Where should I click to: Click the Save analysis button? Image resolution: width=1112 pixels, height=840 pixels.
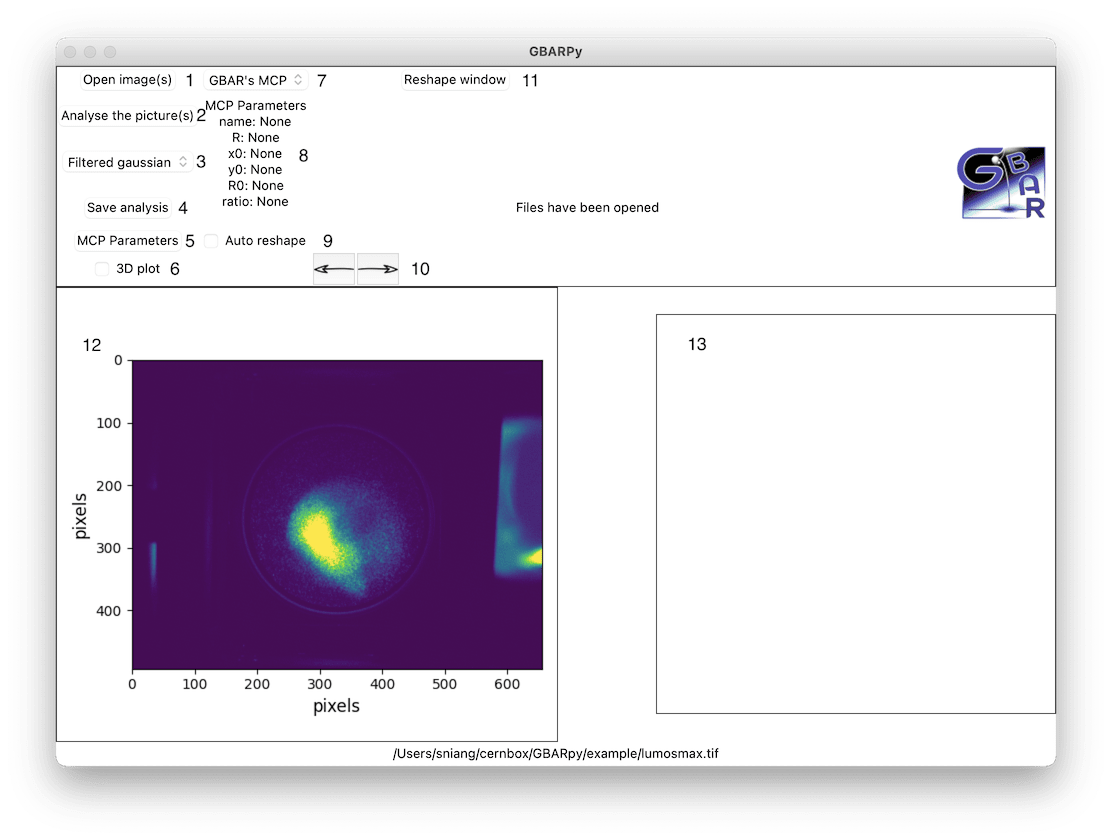pyautogui.click(x=128, y=208)
